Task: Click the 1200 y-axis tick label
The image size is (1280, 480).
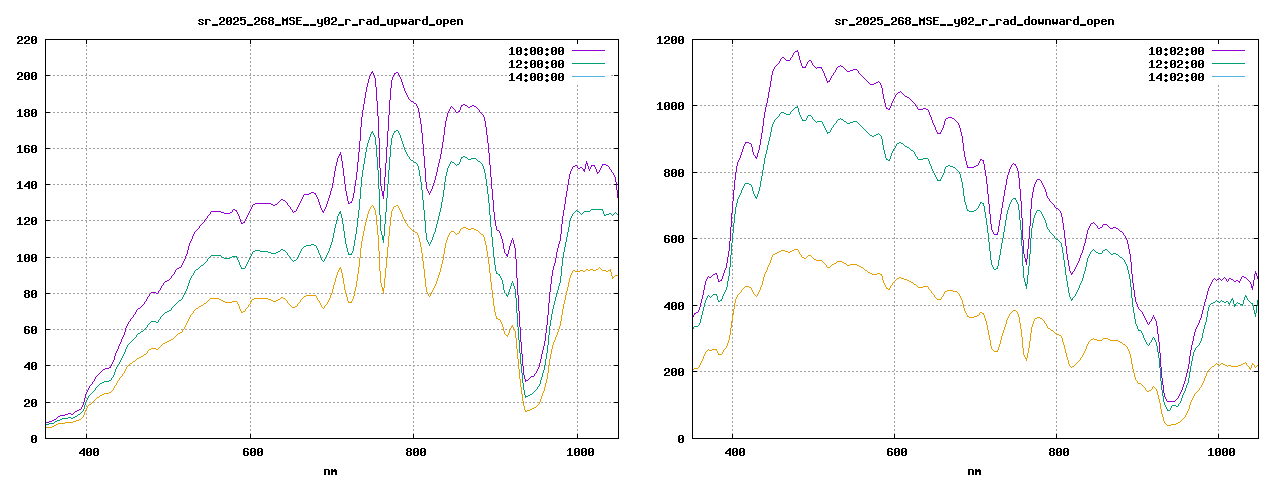Action: pos(669,40)
